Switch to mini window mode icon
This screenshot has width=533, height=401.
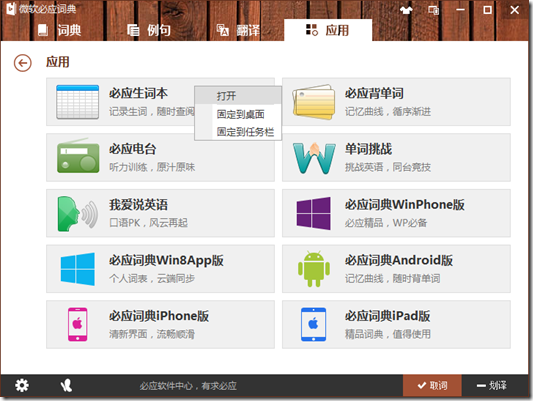point(433,10)
